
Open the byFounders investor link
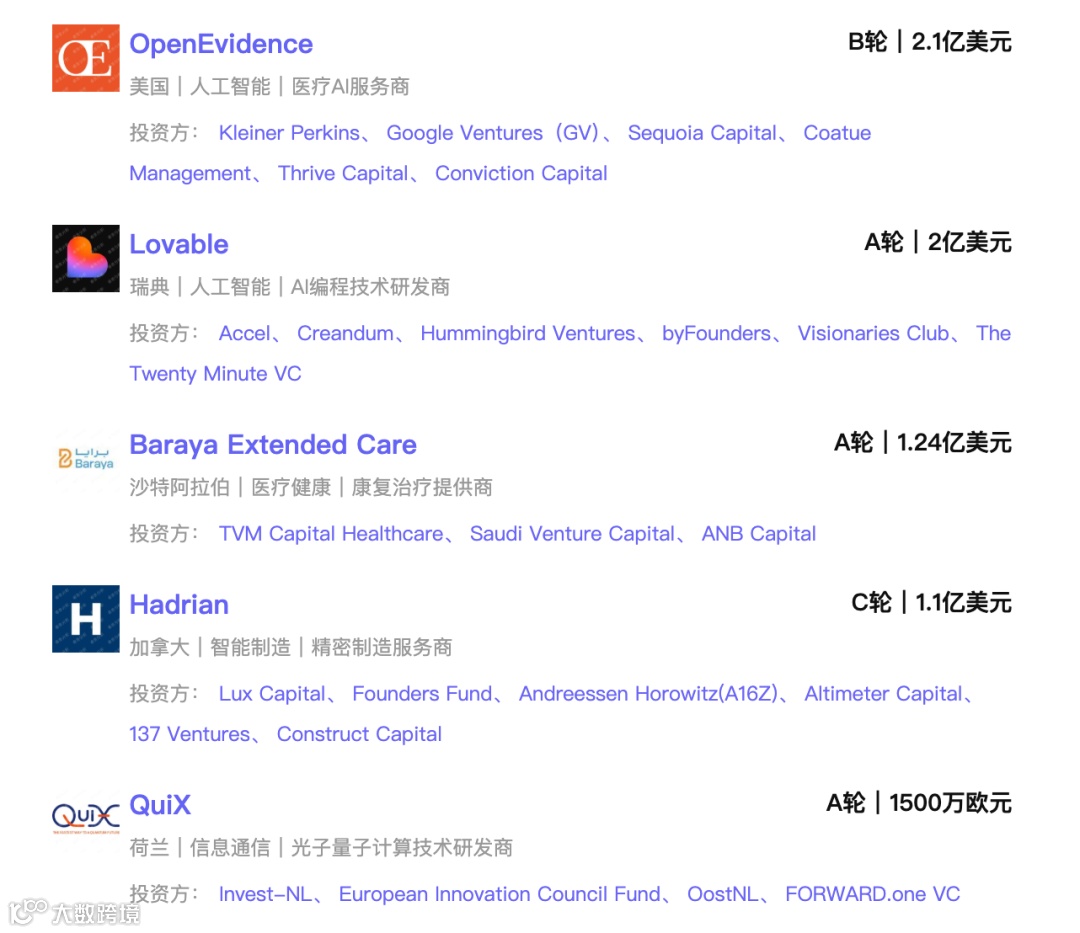[716, 333]
